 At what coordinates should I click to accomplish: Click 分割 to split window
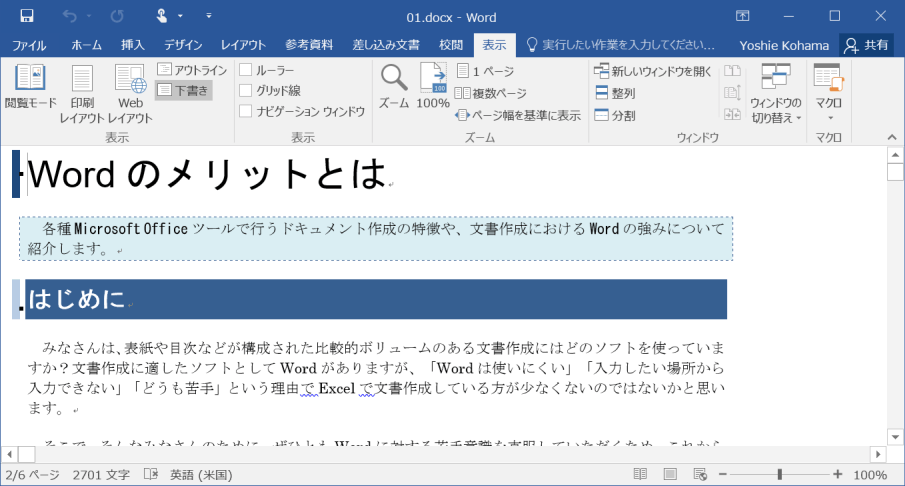click(x=615, y=115)
